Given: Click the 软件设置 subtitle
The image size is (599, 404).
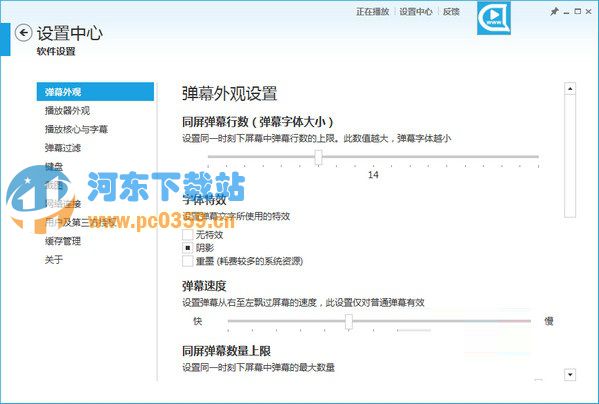Looking at the screenshot, I should tap(56, 52).
